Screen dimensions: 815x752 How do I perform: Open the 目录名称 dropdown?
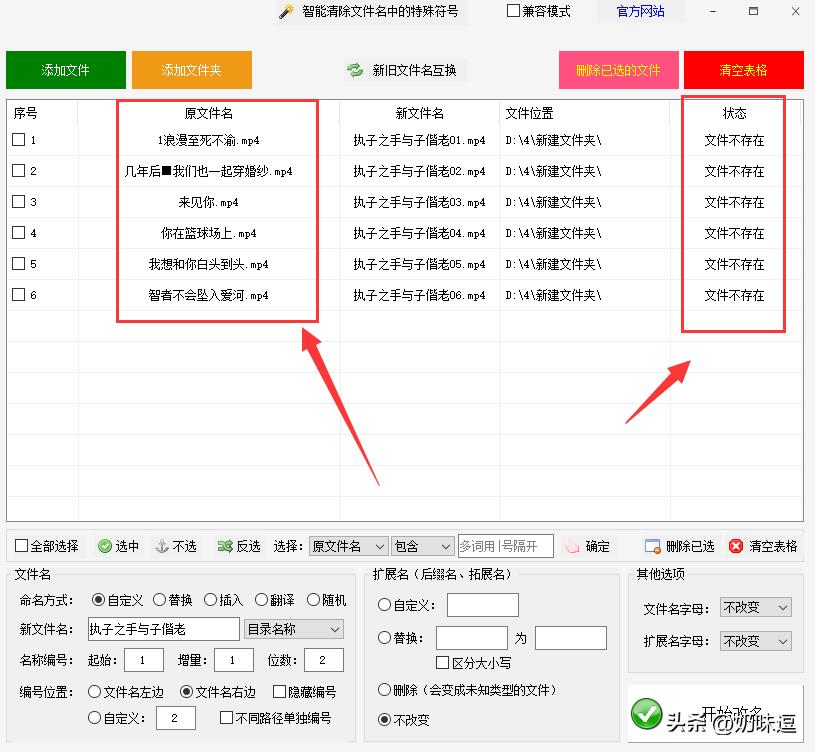(x=296, y=629)
